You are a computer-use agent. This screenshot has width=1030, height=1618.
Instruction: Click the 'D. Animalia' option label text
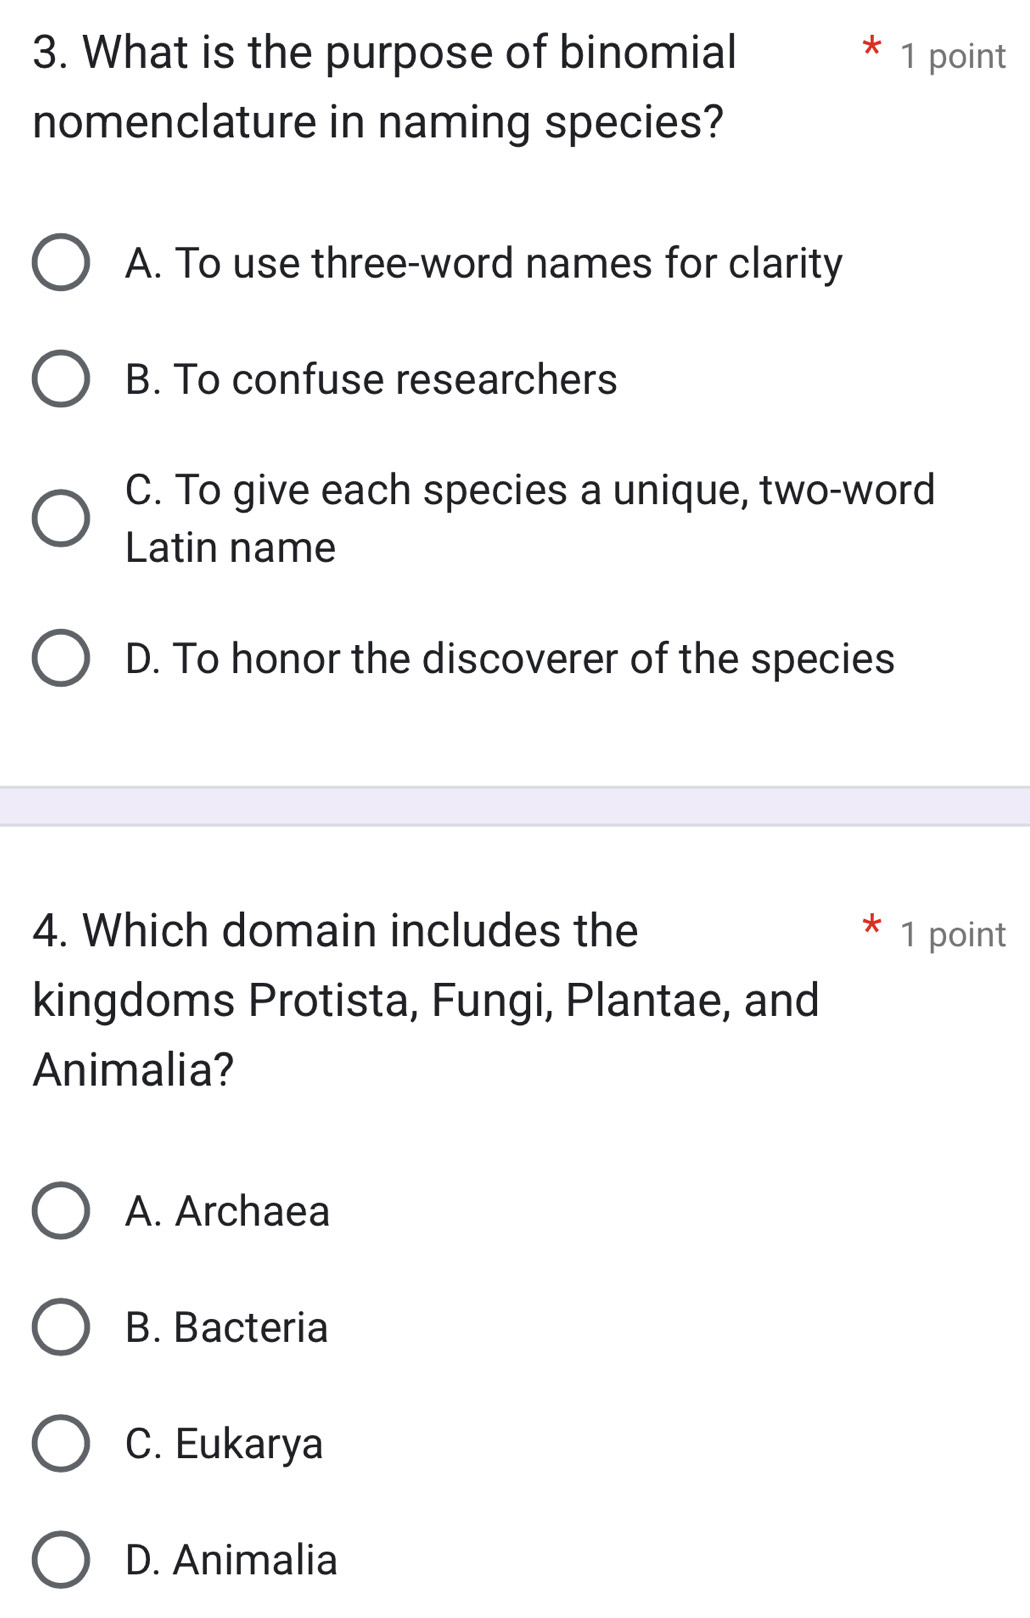click(x=231, y=1559)
